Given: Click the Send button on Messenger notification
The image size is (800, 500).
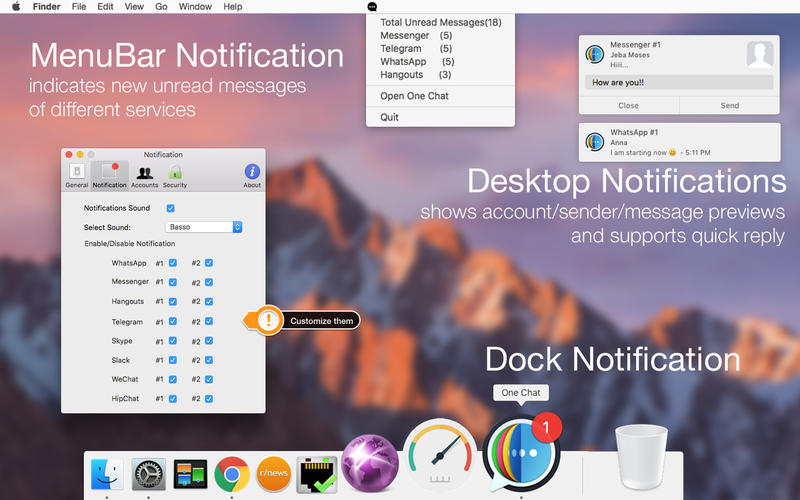Looking at the screenshot, I should pyautogui.click(x=730, y=105).
